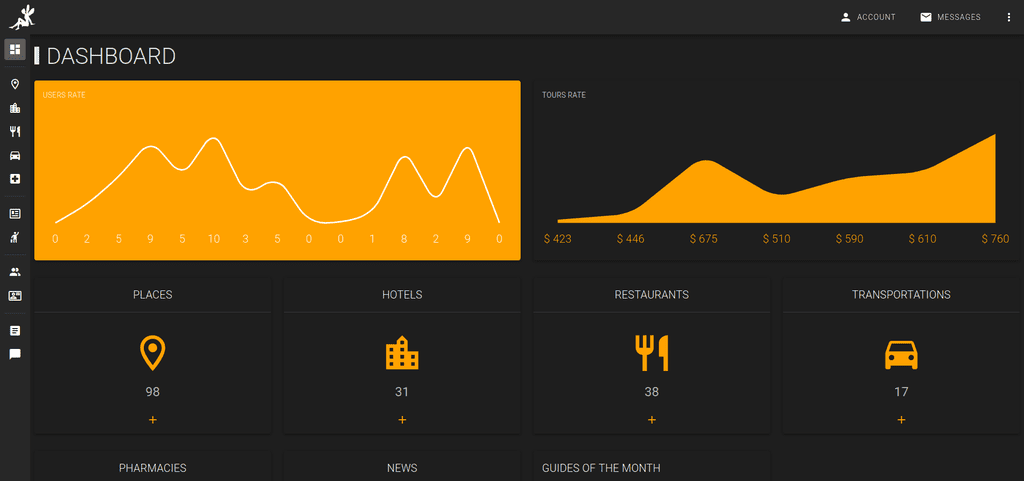Open the sidebar document-list icon

point(15,331)
